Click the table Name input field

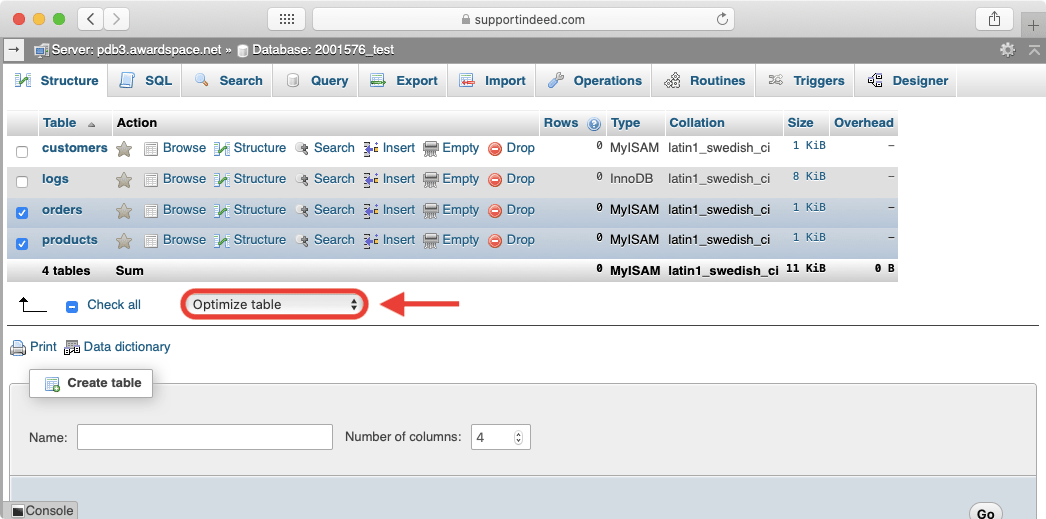[x=204, y=437]
